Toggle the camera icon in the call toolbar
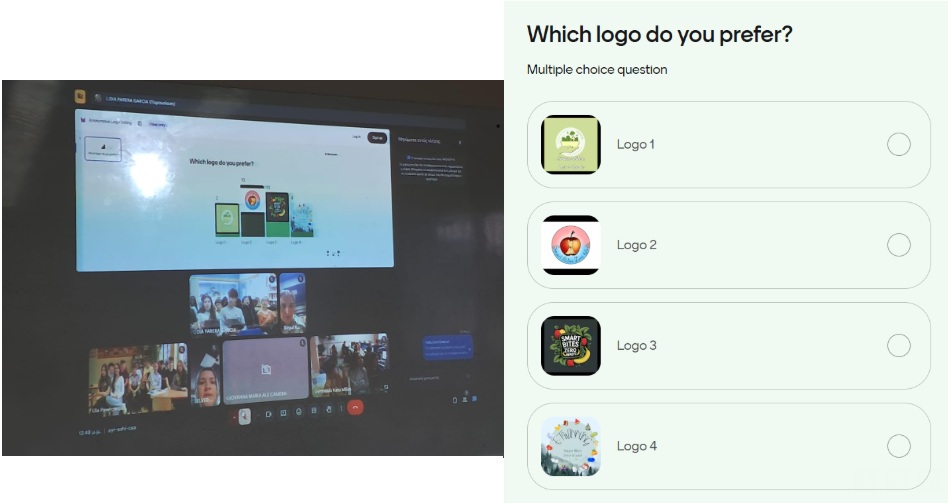Screen dimensions: 948x503 point(268,414)
